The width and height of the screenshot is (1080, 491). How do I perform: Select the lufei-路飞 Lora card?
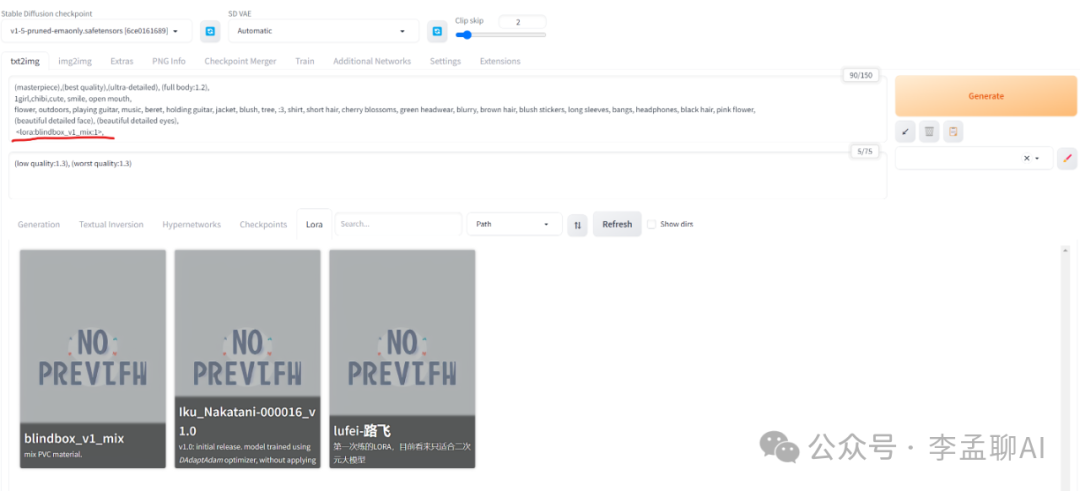(x=402, y=359)
